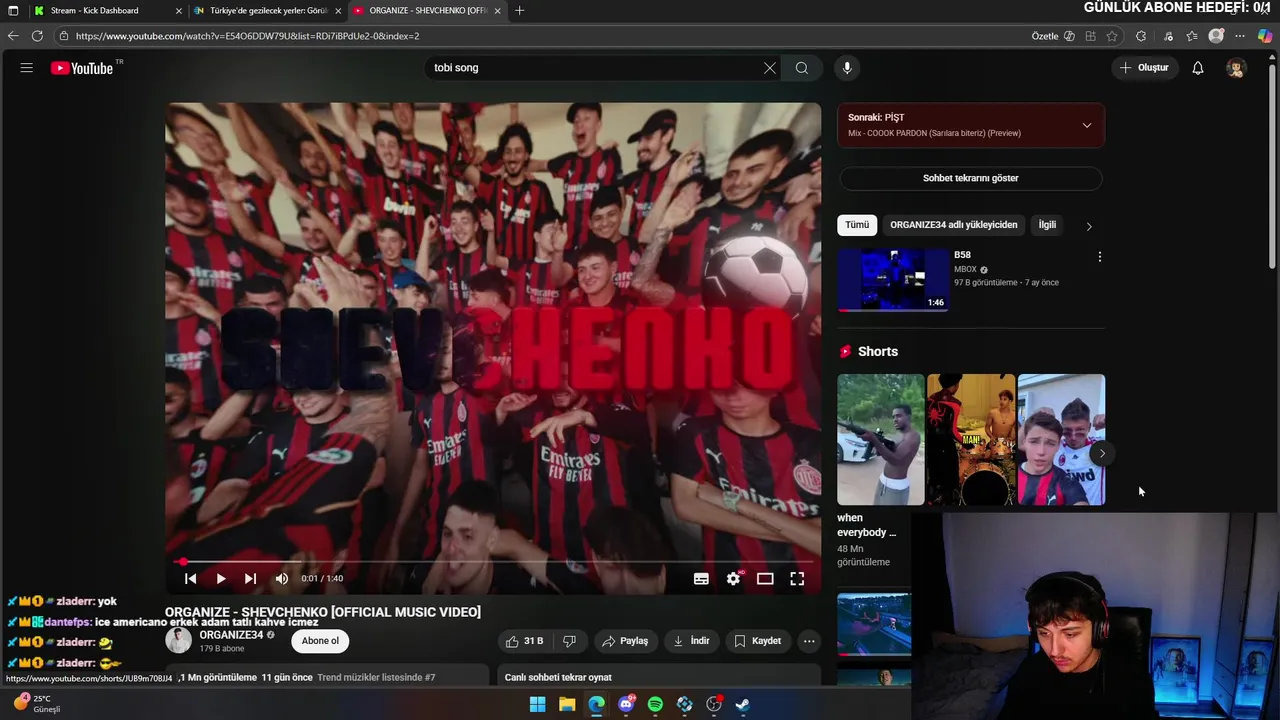This screenshot has height=720, width=1280.
Task: Enter full screen mode
Action: [x=797, y=578]
